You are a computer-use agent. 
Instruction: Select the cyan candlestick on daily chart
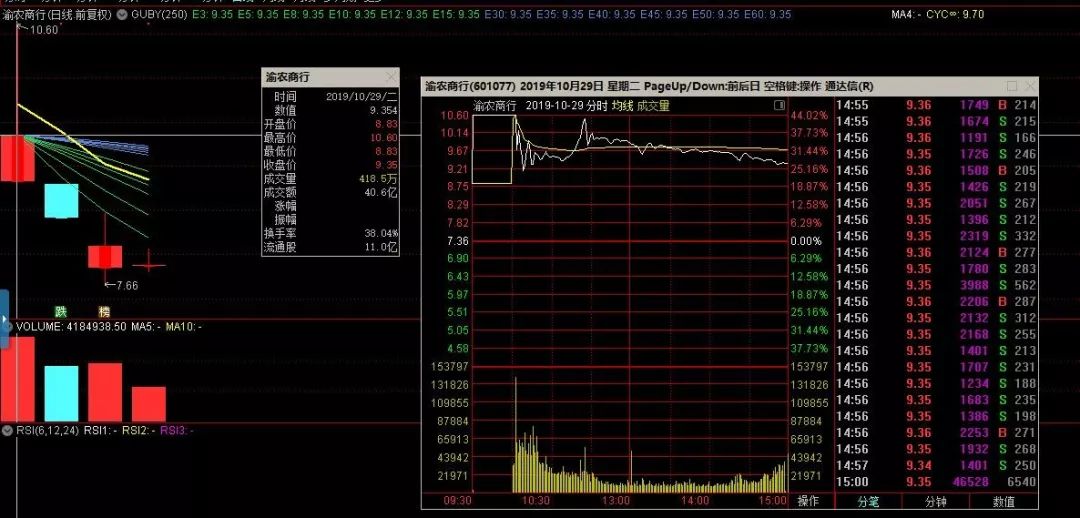click(x=61, y=200)
